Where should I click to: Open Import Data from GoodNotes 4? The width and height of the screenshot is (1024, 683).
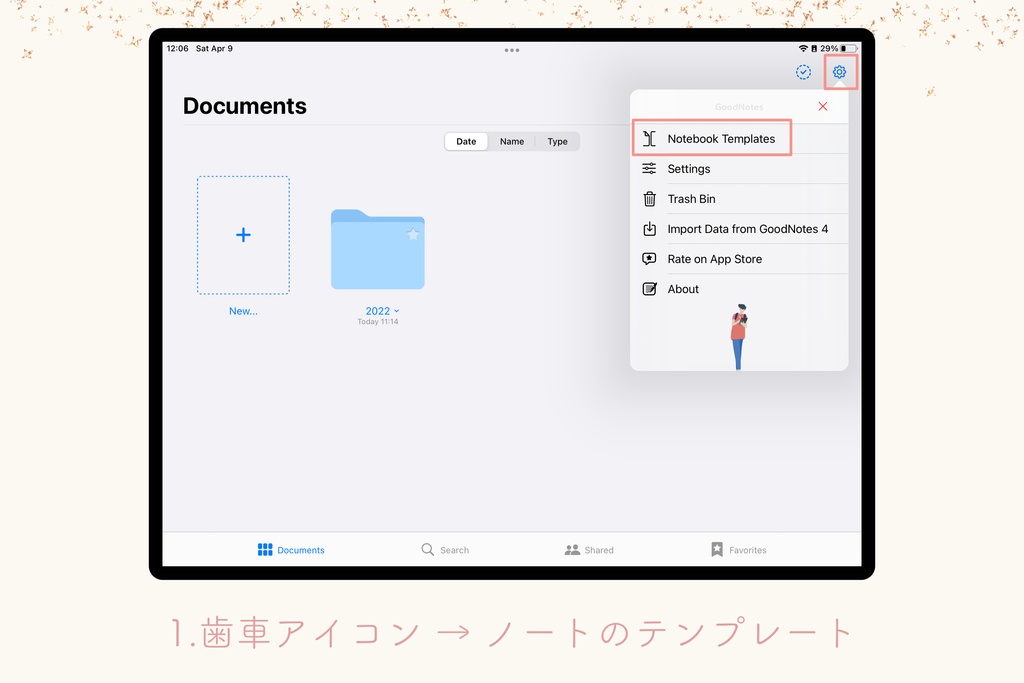click(747, 228)
